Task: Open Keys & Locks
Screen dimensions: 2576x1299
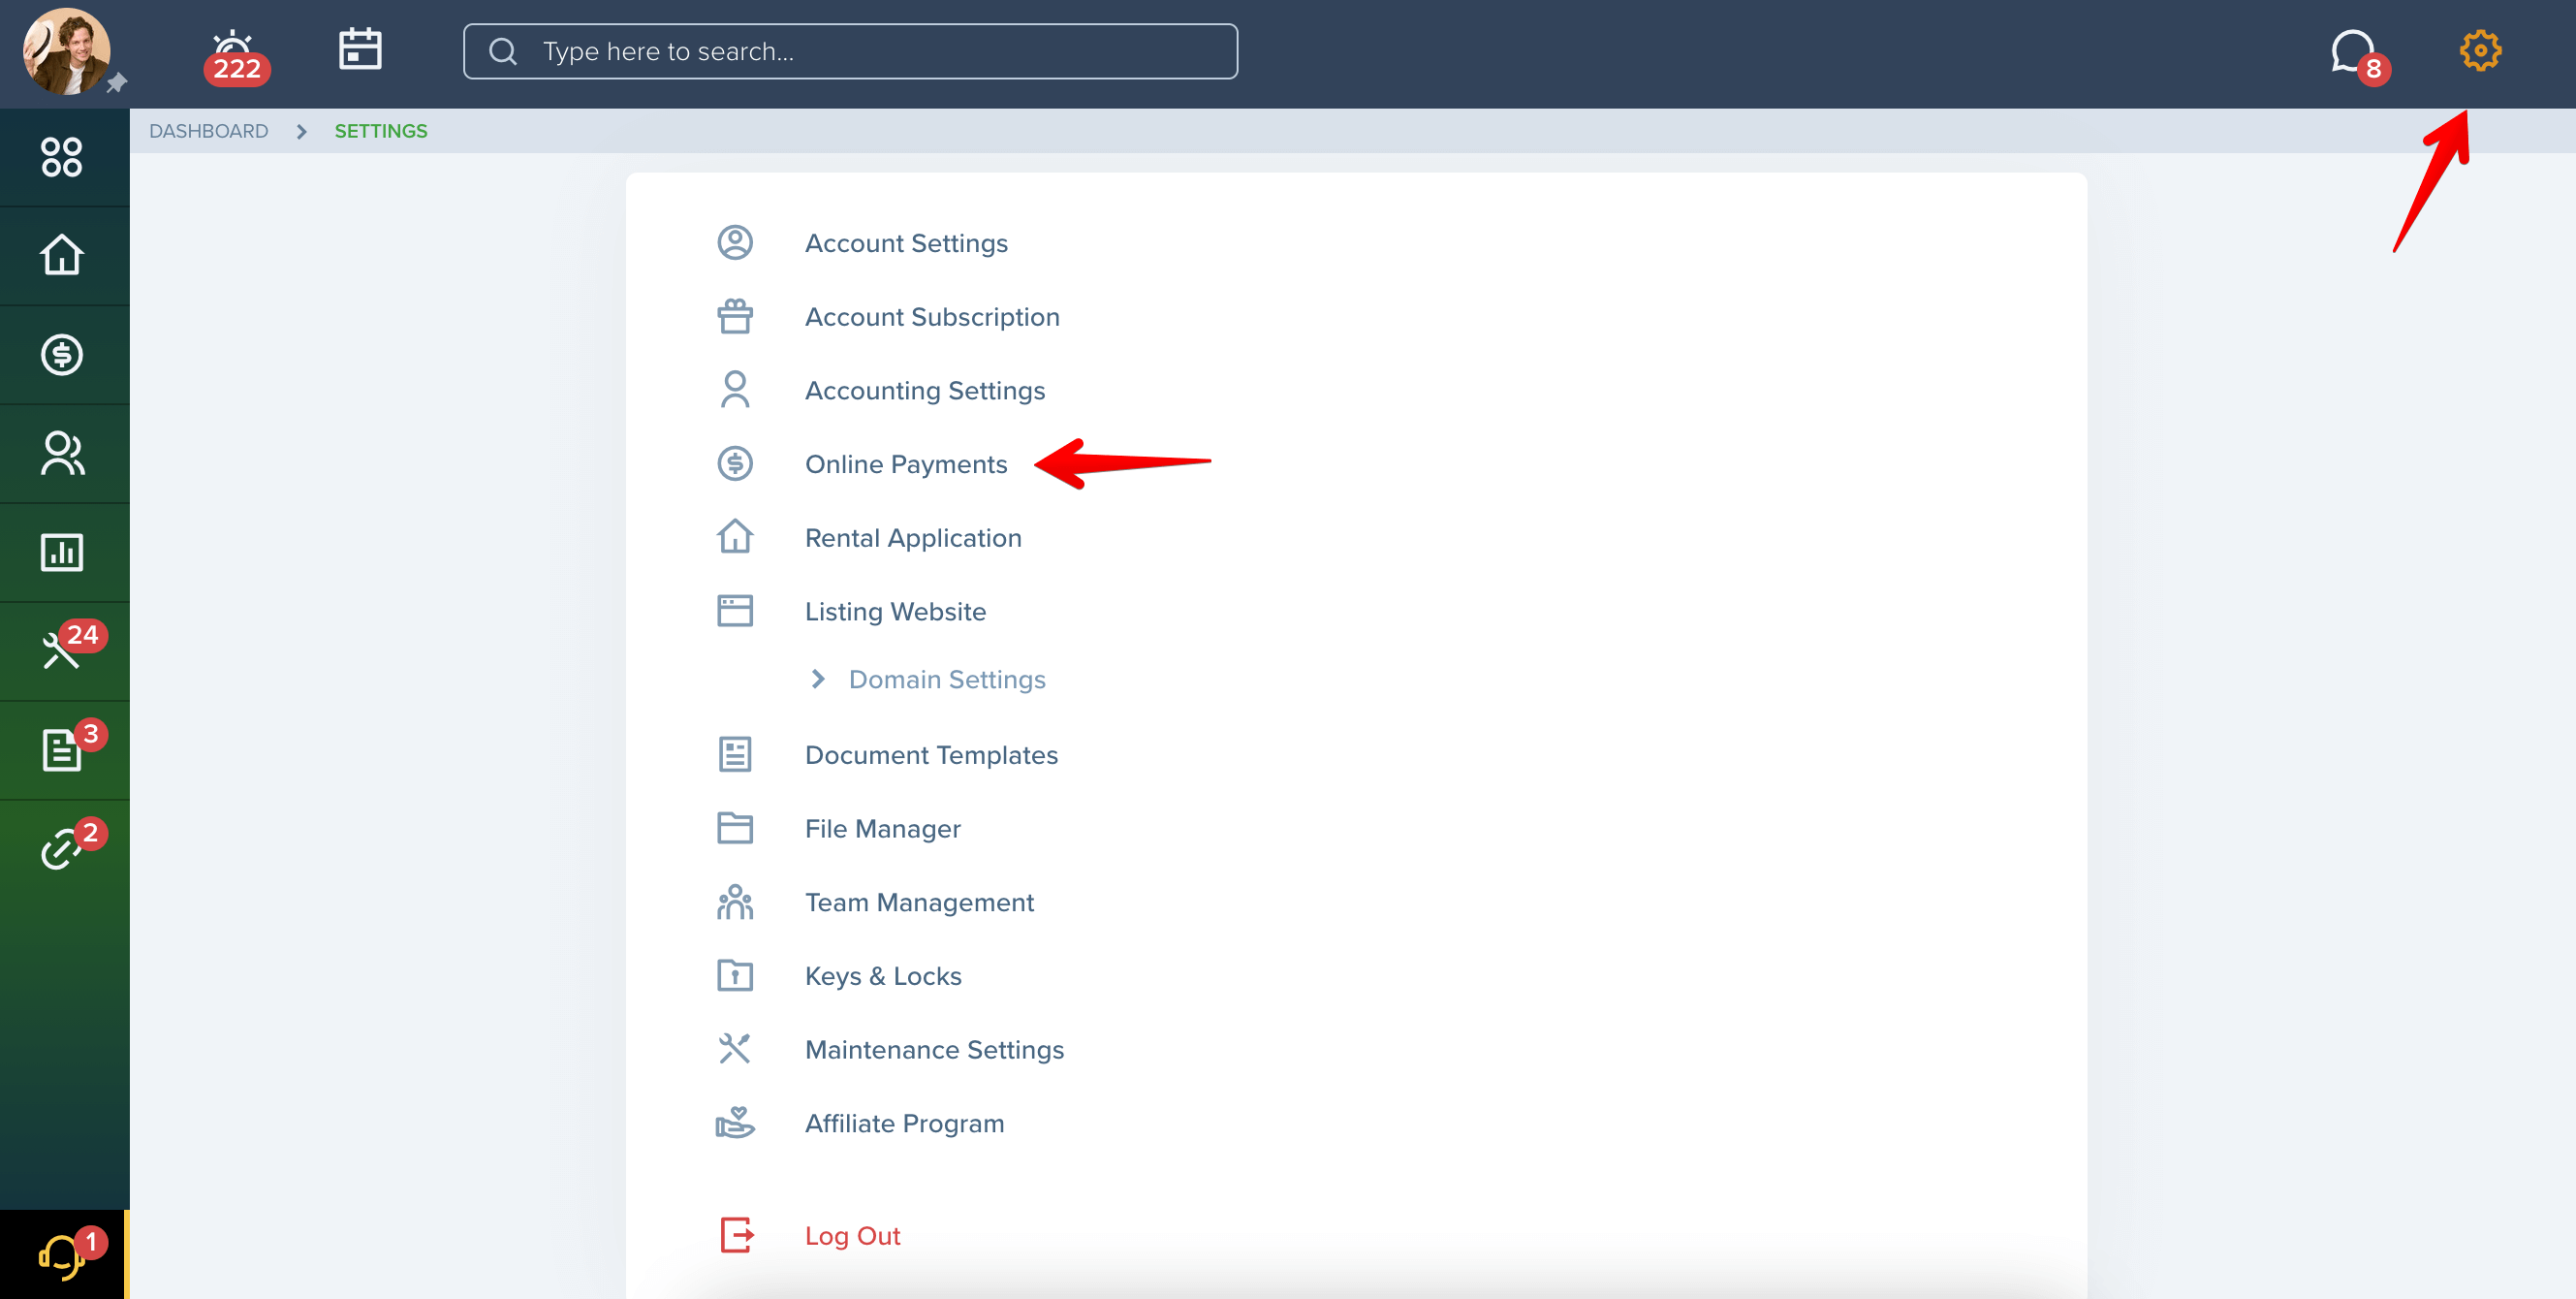Action: (883, 976)
